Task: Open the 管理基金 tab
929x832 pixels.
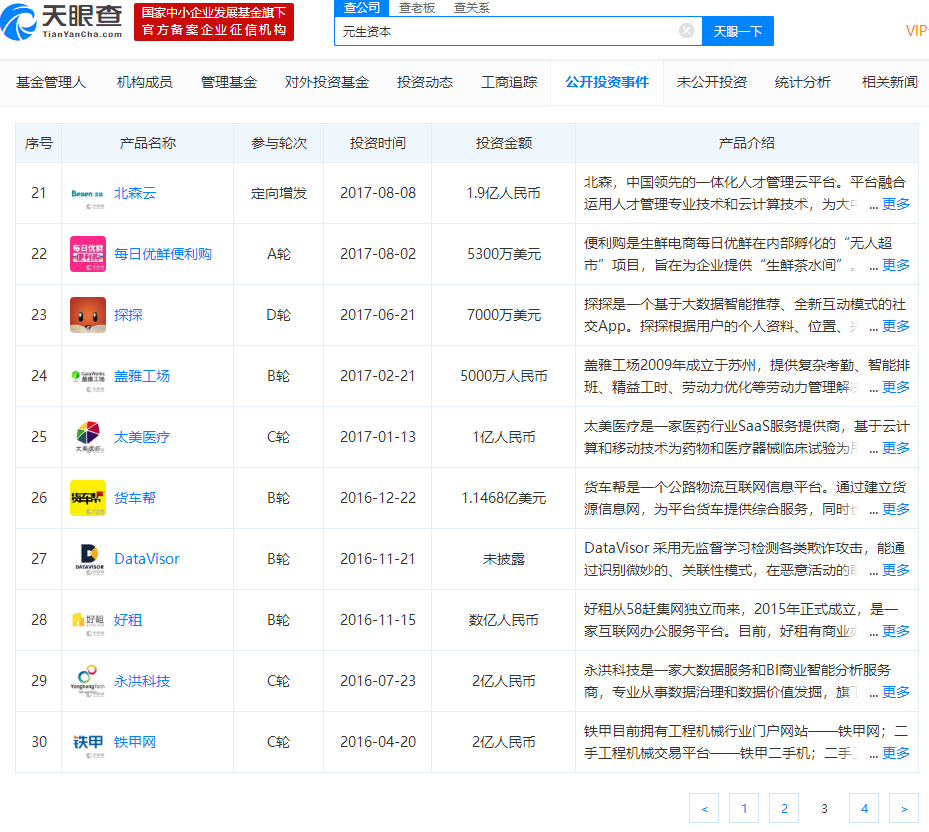Action: click(229, 82)
